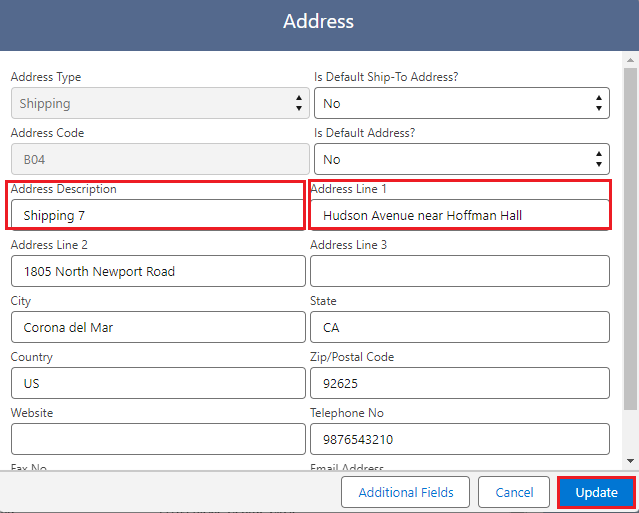Open the Address Type dropdown
Image resolution: width=639 pixels, height=513 pixels.
(x=160, y=103)
